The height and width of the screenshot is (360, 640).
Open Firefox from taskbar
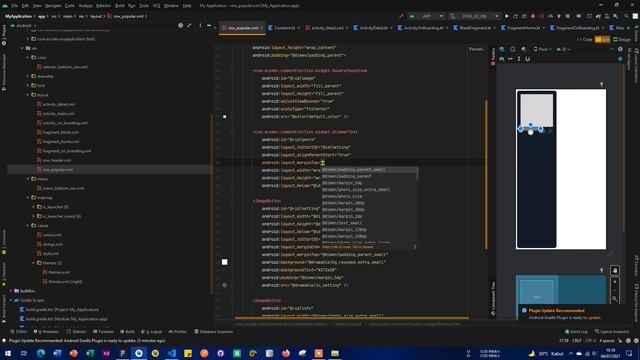tap(286, 353)
